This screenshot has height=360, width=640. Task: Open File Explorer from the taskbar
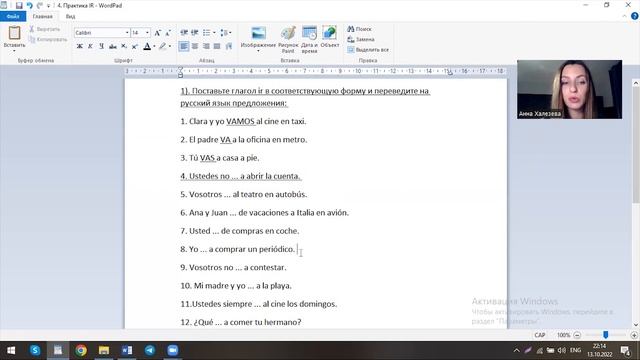(x=104, y=350)
